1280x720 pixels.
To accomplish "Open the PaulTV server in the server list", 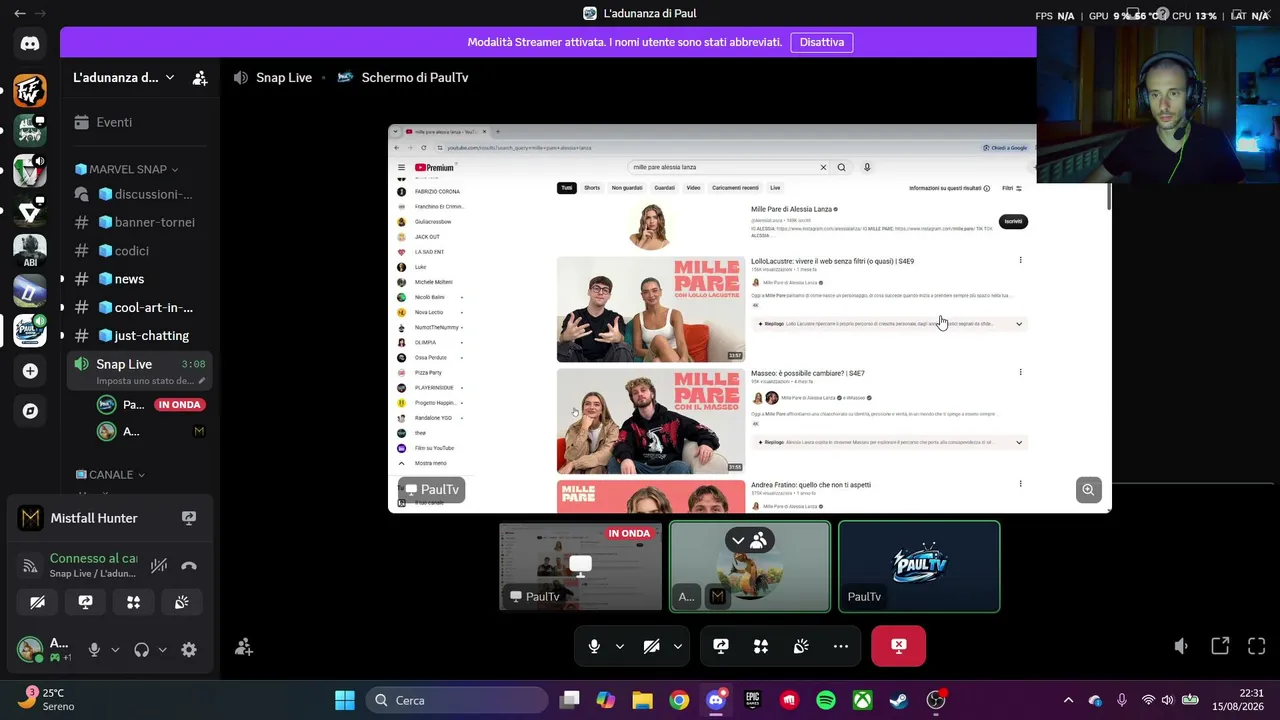I will coord(30,330).
